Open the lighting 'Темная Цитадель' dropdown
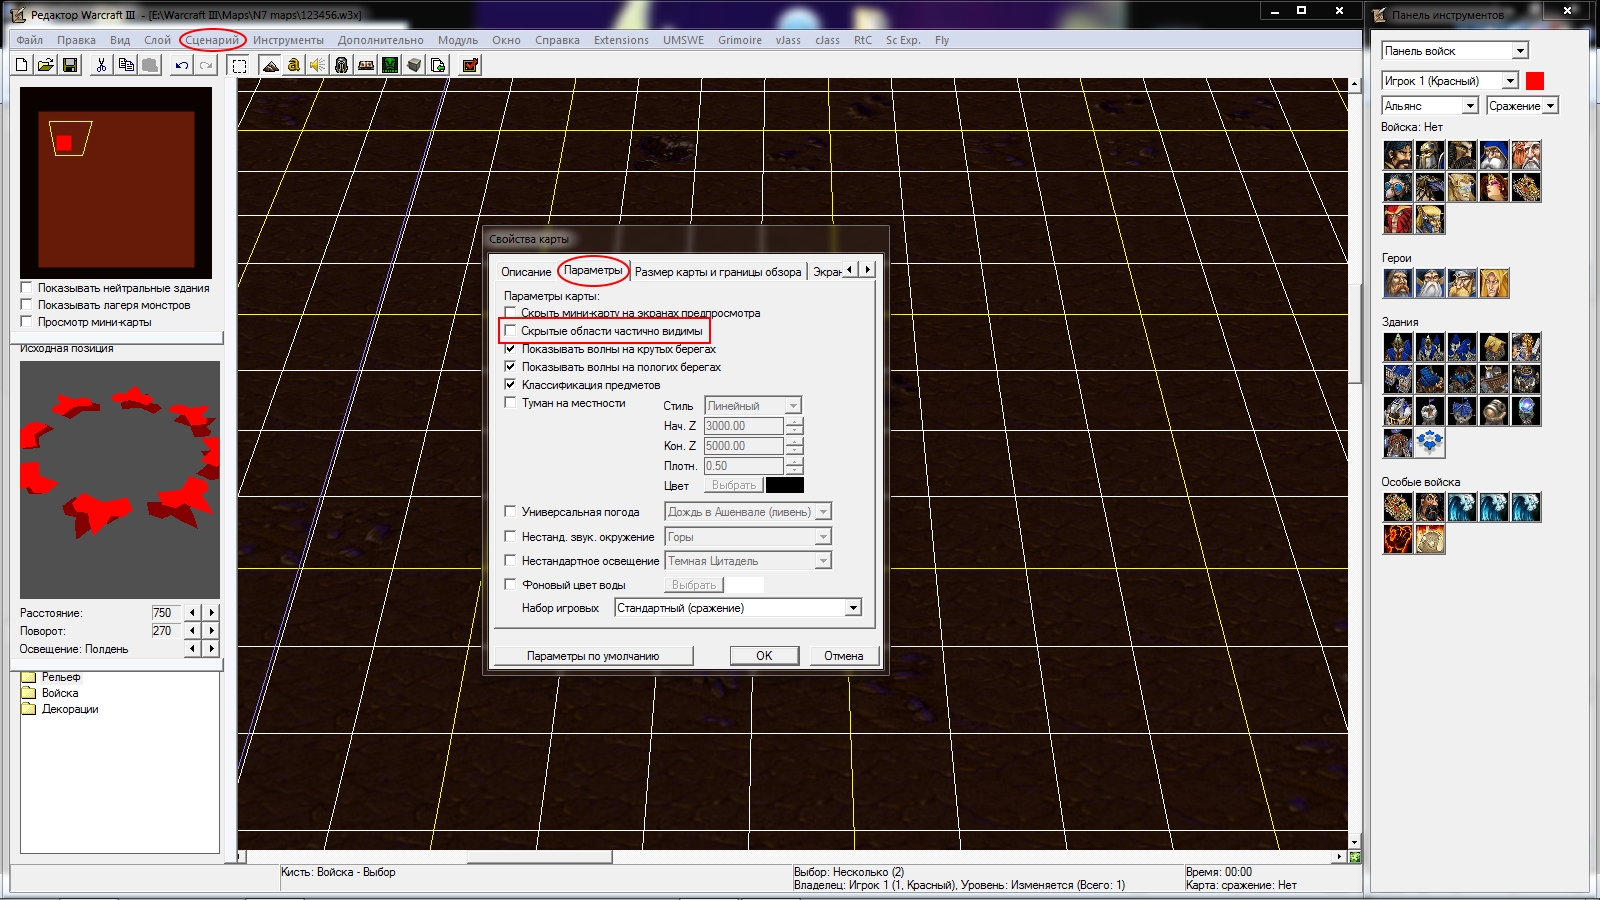This screenshot has width=1600, height=900. click(x=822, y=561)
